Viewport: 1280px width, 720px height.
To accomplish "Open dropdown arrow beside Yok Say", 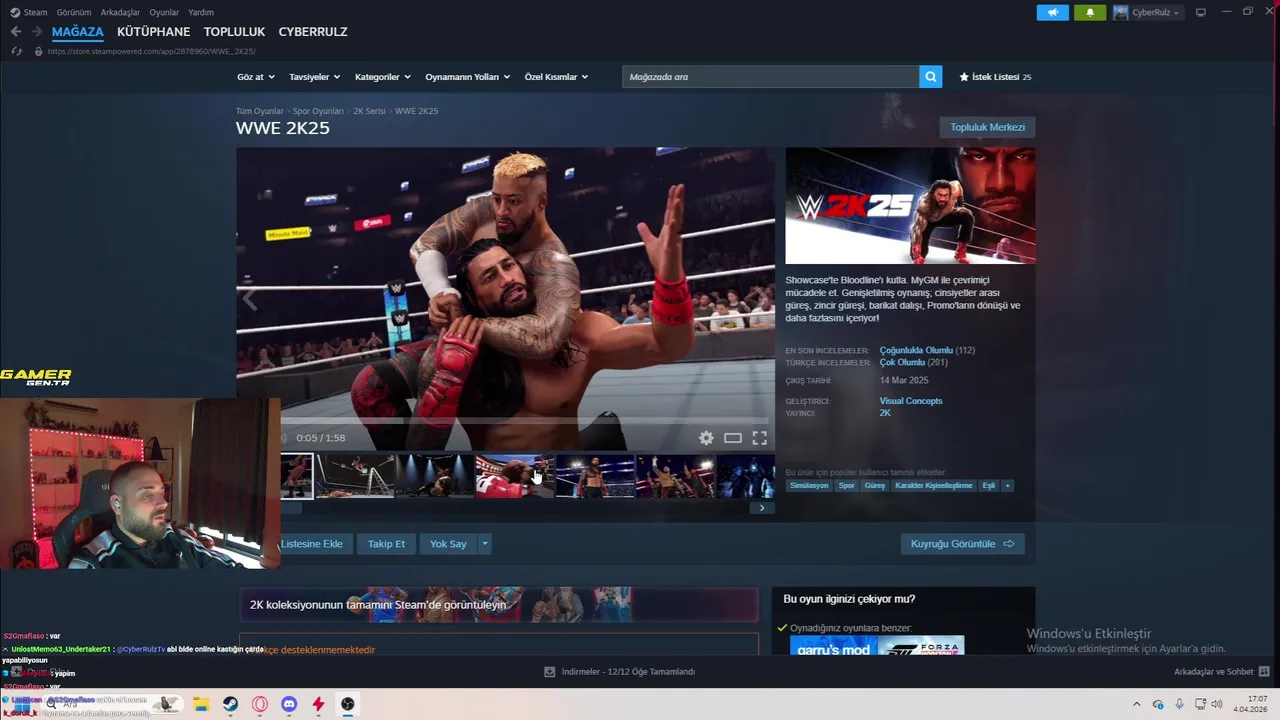I will (484, 544).
